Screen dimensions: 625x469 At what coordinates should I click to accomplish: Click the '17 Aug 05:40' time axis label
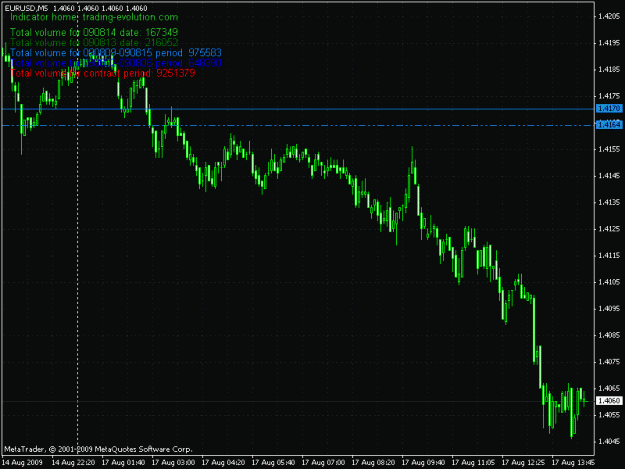[273, 463]
